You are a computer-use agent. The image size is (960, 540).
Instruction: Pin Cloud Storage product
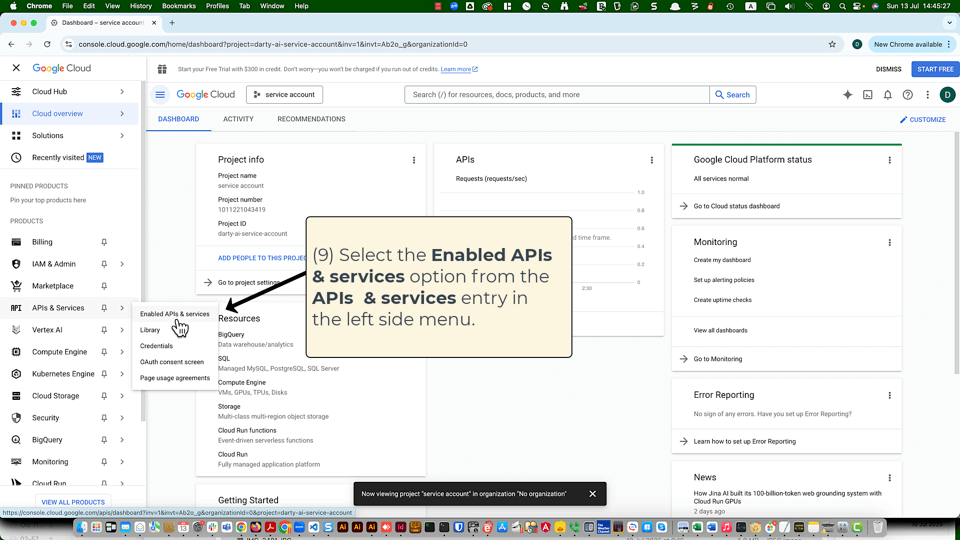click(x=104, y=397)
